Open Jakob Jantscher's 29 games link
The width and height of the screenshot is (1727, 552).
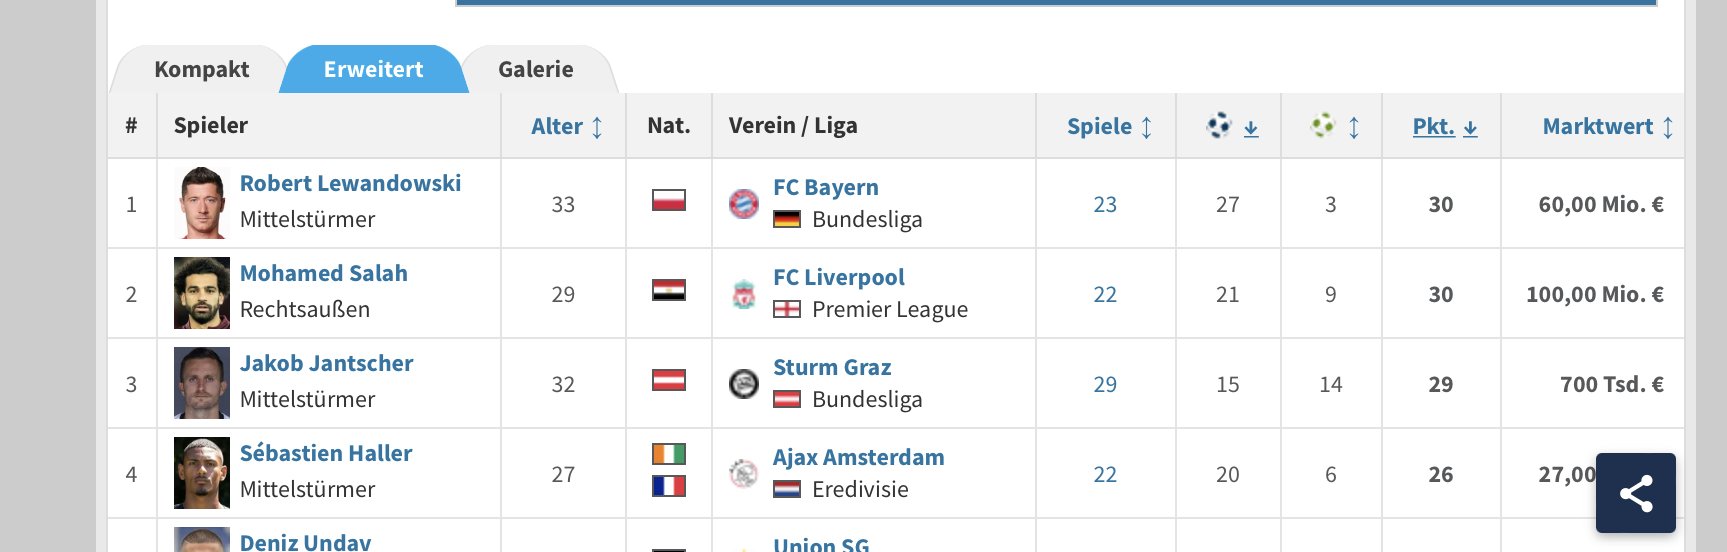pyautogui.click(x=1105, y=384)
